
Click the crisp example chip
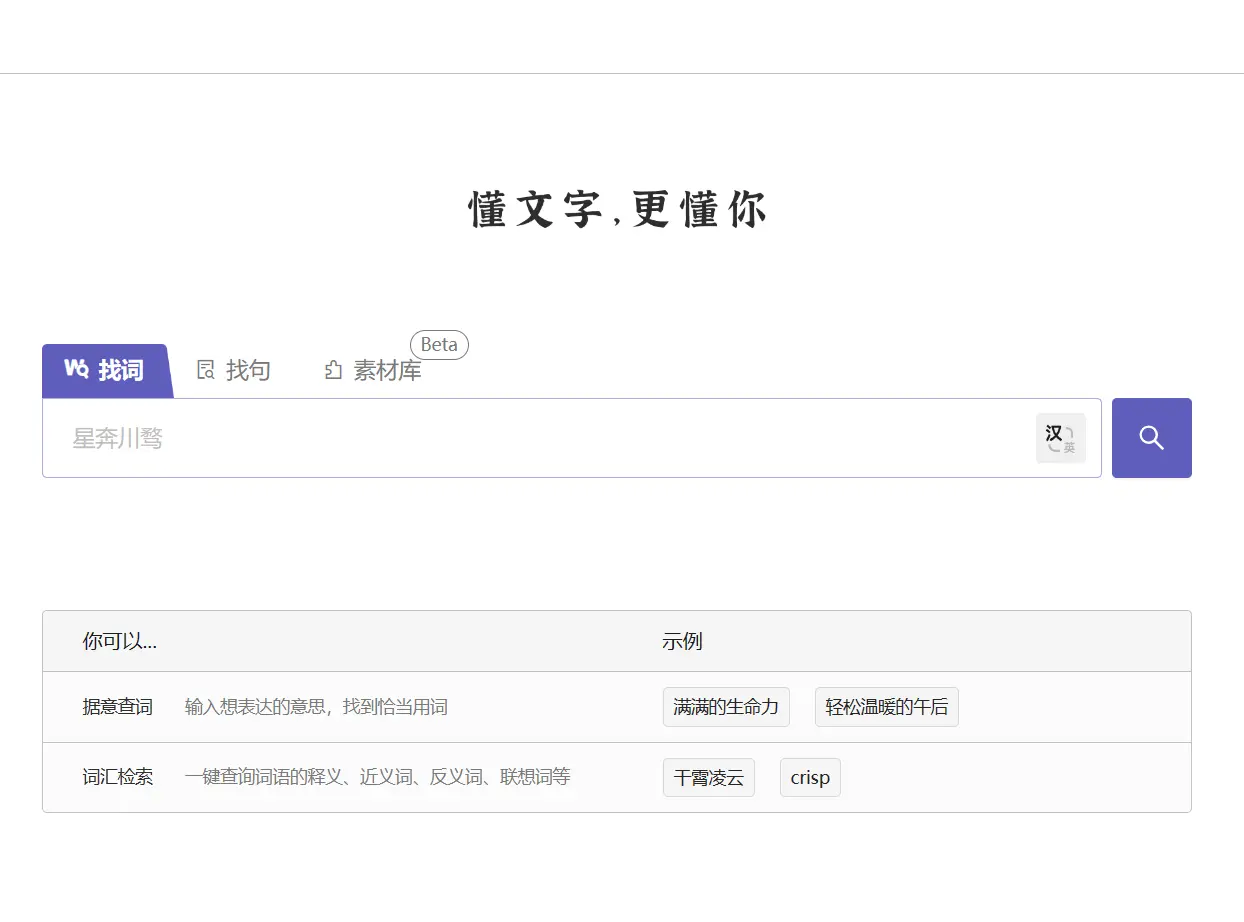click(x=810, y=777)
